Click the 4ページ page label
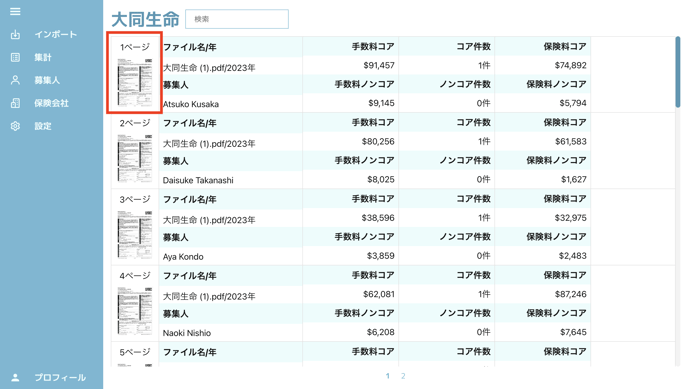This screenshot has width=688, height=389. tap(135, 276)
